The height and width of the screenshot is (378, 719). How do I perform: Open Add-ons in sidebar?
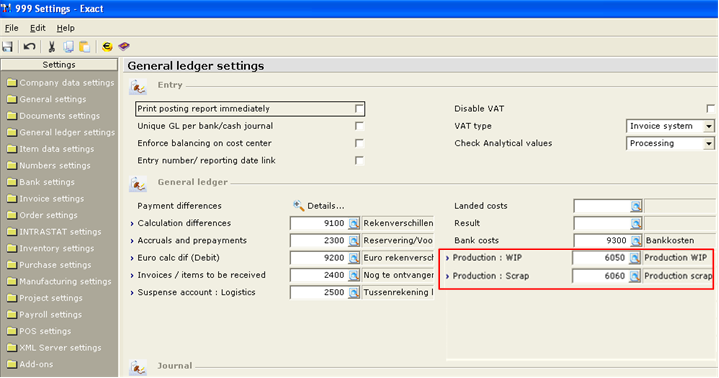pyautogui.click(x=30, y=364)
